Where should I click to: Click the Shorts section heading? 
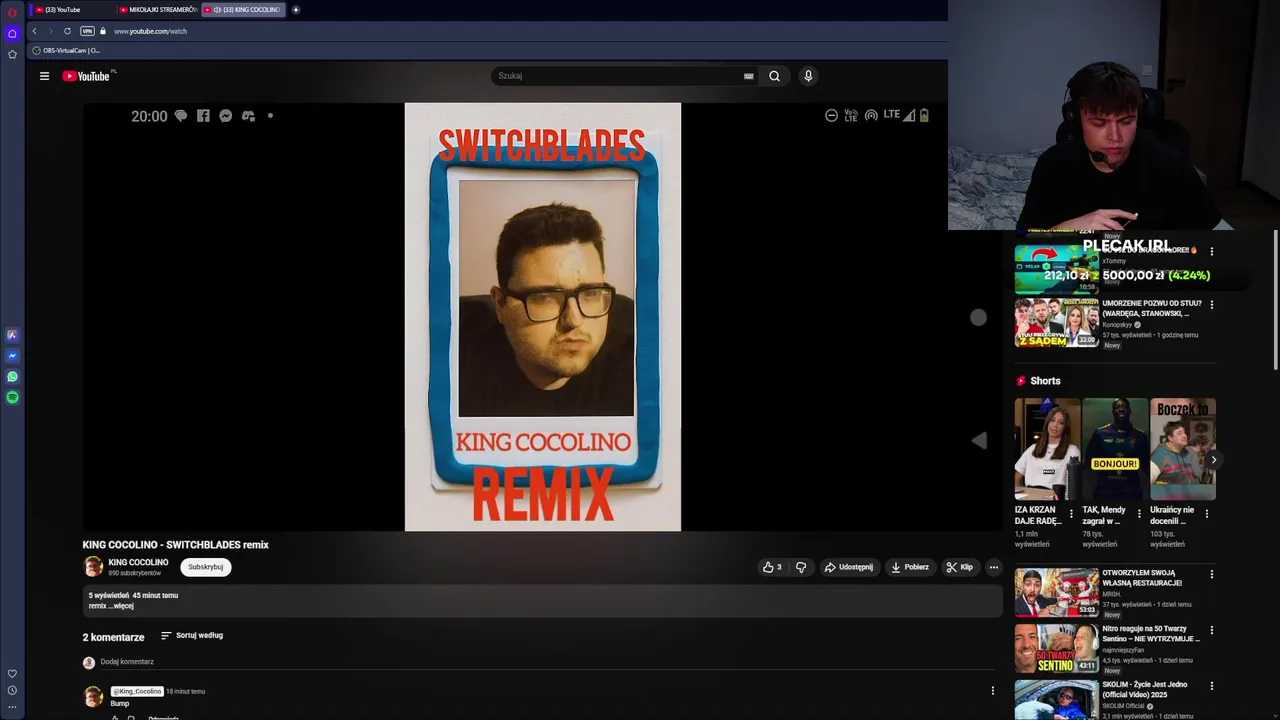[x=1045, y=381]
